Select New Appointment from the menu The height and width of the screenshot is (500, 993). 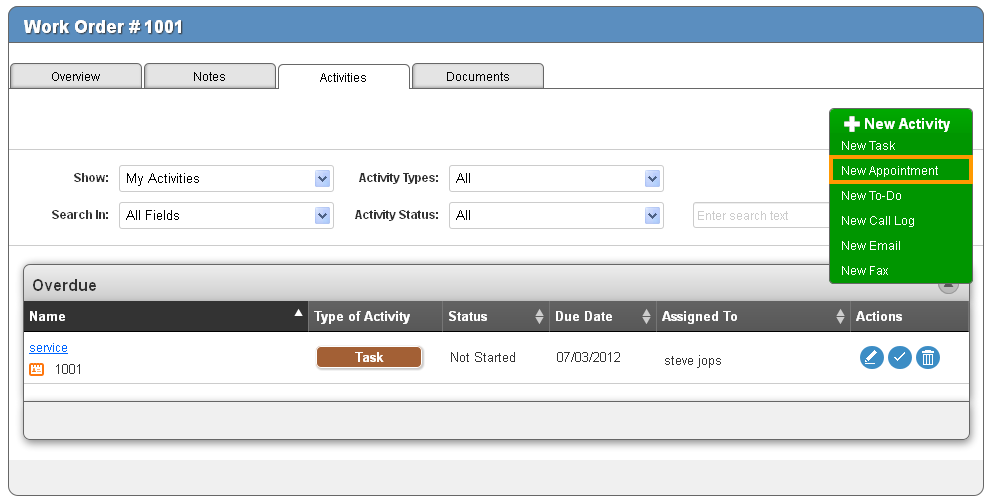tap(890, 171)
